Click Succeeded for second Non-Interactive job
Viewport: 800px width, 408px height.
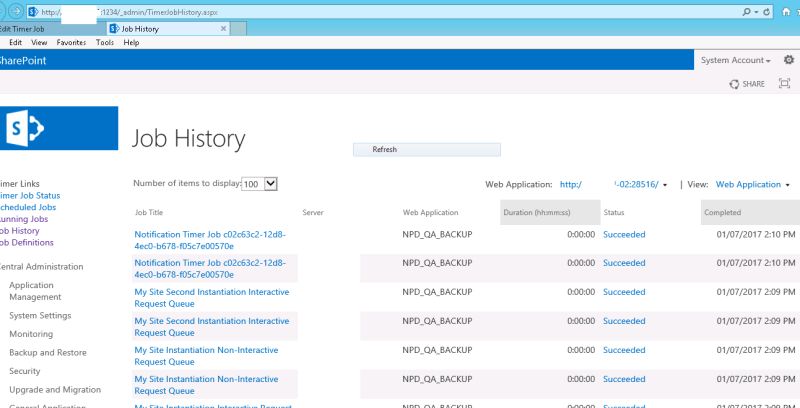tap(624, 379)
